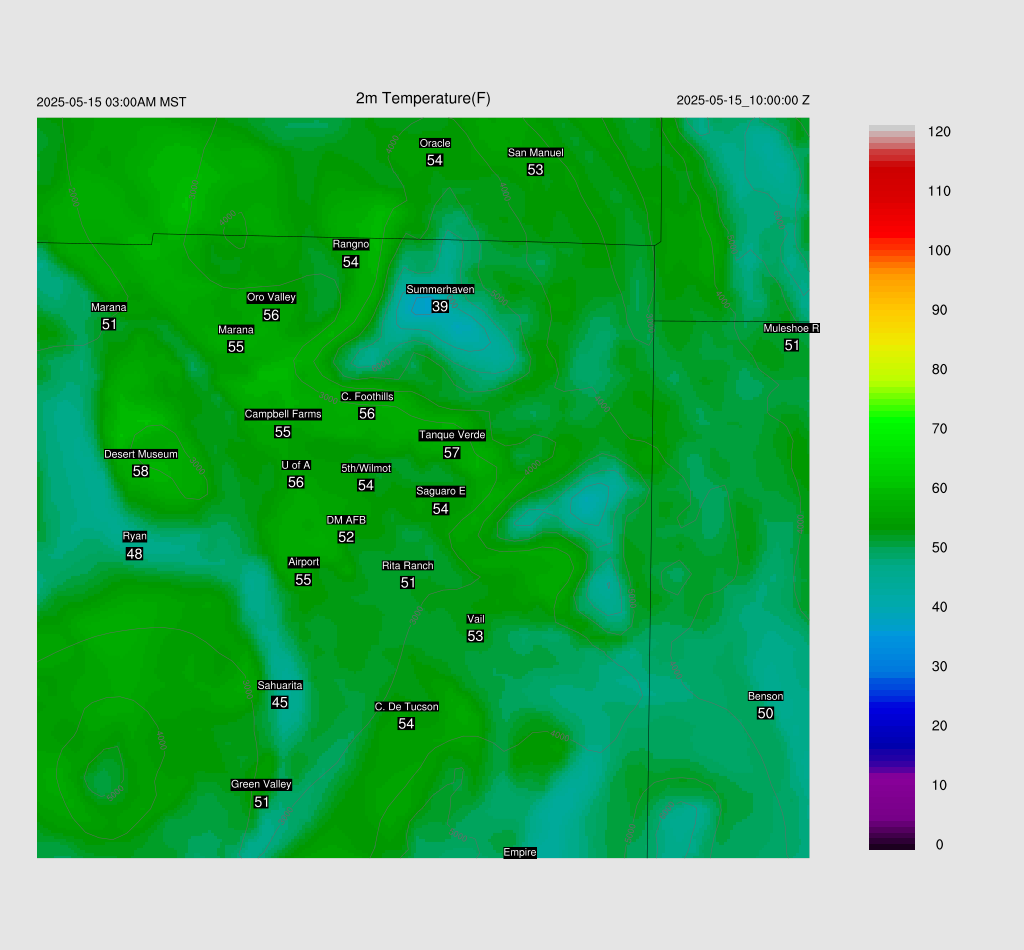Viewport: 1024px width, 950px height.
Task: Click Sahuarita's temperature value 45
Action: click(x=280, y=703)
